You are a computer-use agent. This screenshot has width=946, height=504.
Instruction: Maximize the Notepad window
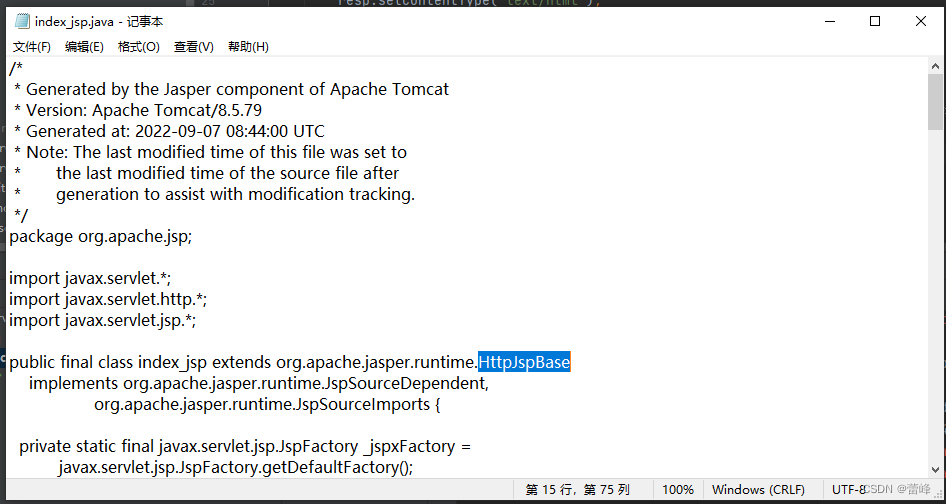point(875,22)
